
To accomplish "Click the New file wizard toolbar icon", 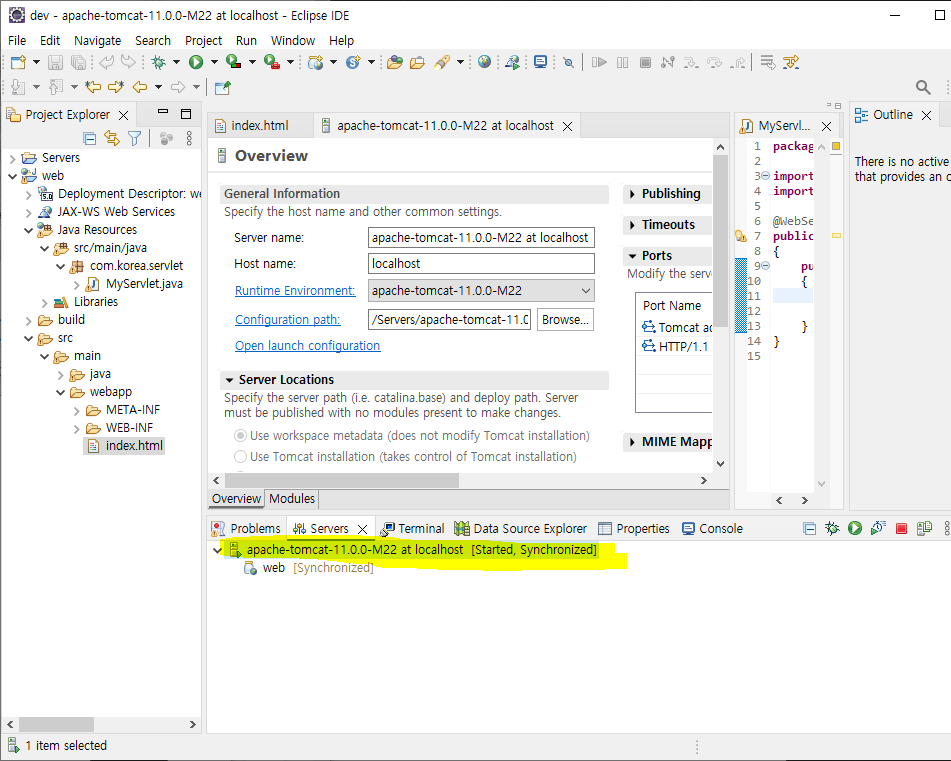I will (x=19, y=62).
